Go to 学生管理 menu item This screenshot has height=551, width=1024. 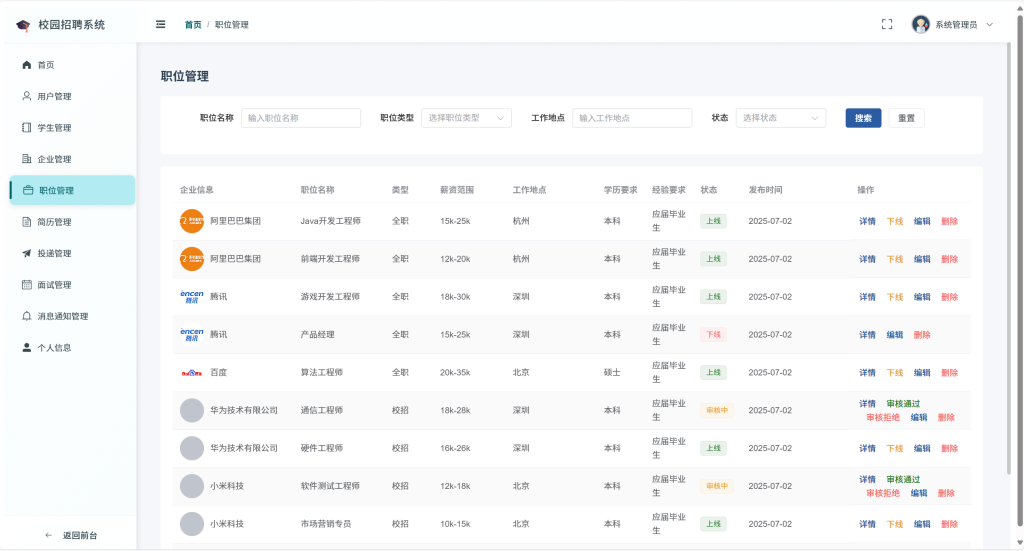72,127
